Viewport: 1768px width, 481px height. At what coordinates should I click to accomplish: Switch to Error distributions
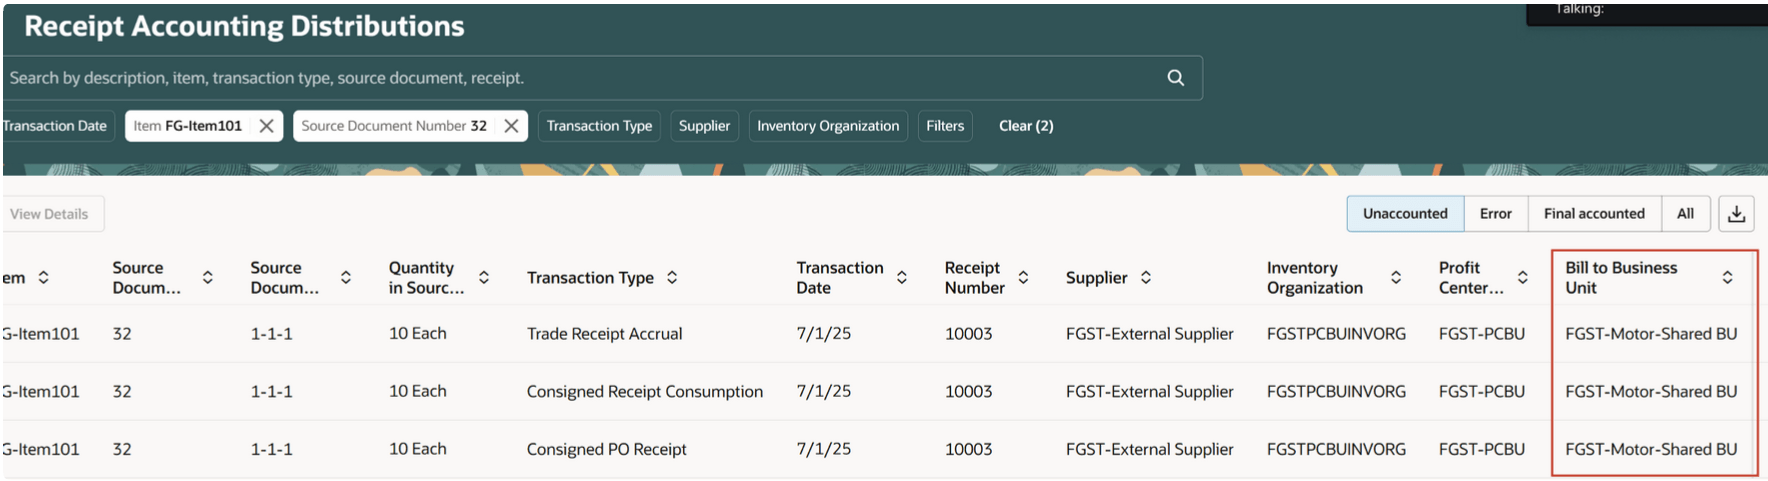1495,214
